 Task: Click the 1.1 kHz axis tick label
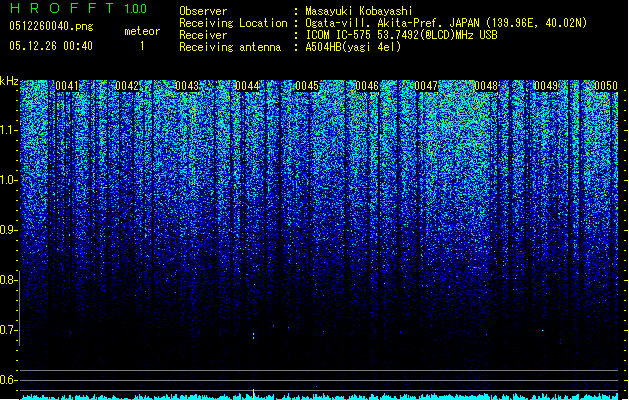coord(8,130)
